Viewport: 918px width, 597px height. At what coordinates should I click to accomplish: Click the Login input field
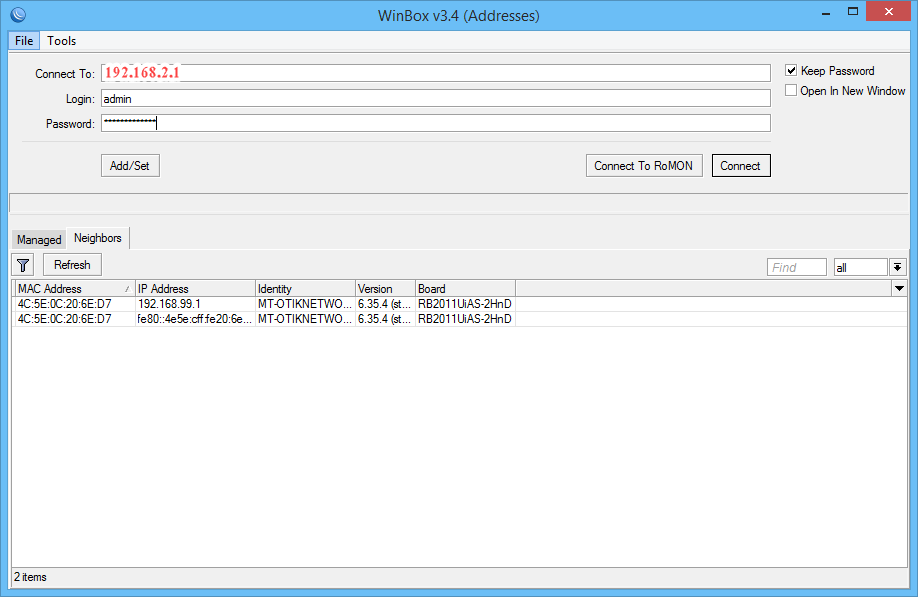[x=436, y=98]
